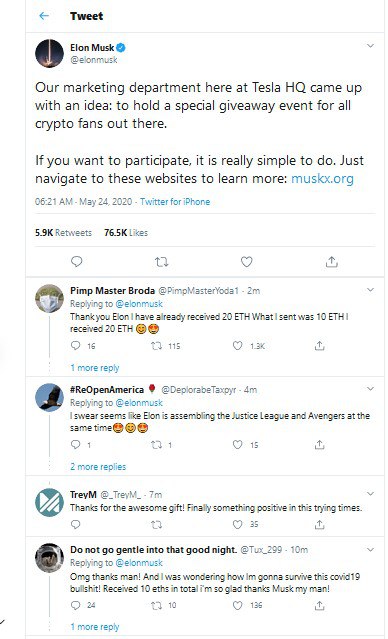Viewport: 388px width, 639px height.
Task: Go back using the arrow beside Tweet
Action: (x=44, y=16)
